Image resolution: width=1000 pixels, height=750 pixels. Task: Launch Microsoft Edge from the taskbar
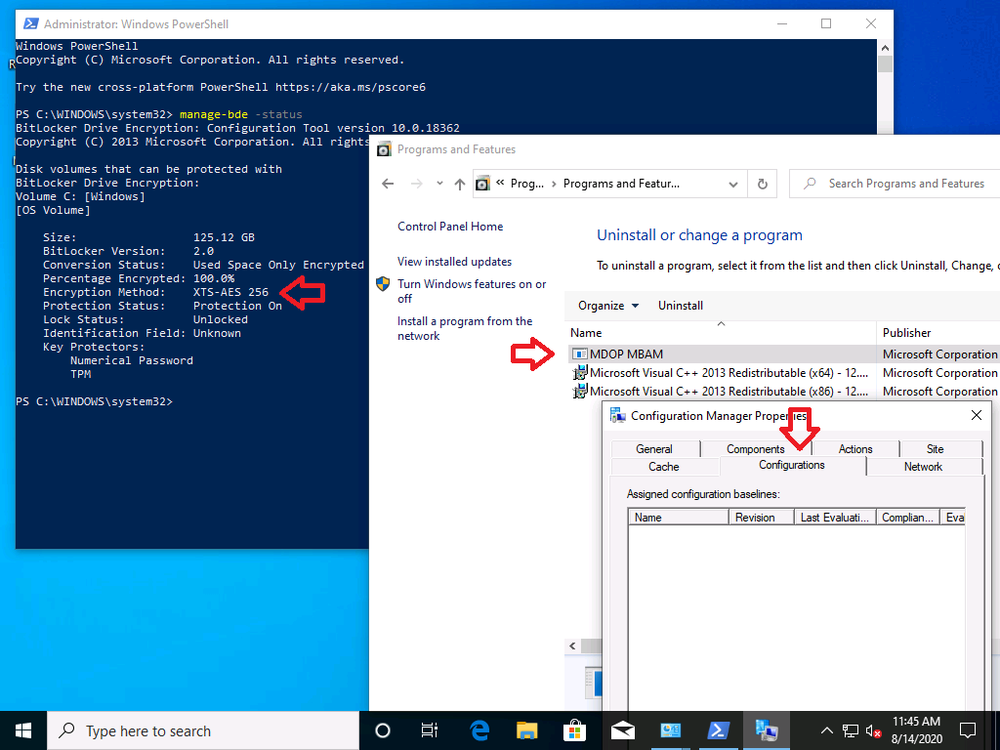click(x=479, y=731)
